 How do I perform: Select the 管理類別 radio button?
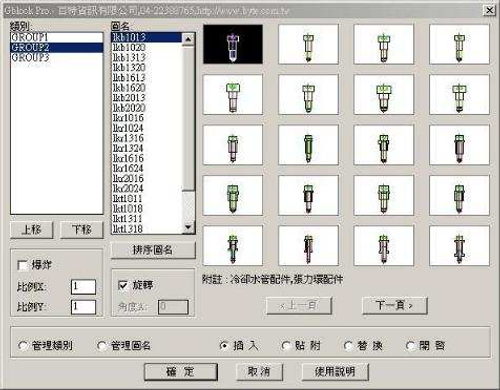pos(23,346)
